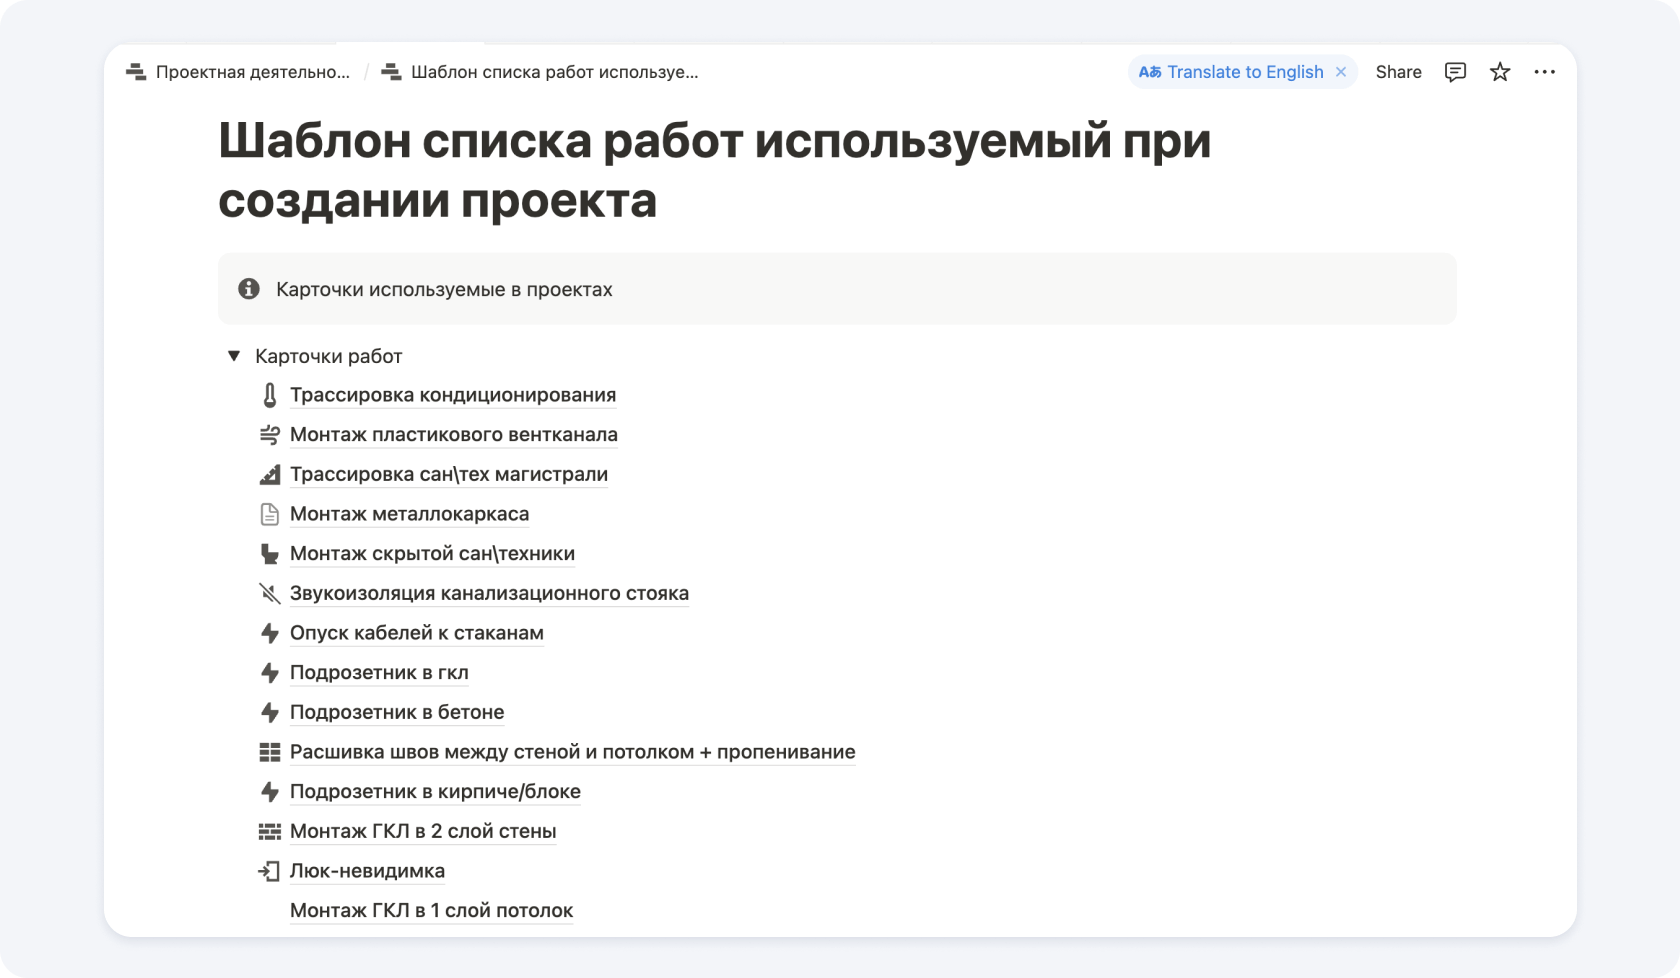Viewport: 1680px width, 978px height.
Task: Click the wind icon beside Монтаж пластикового вентканала
Action: tap(269, 435)
